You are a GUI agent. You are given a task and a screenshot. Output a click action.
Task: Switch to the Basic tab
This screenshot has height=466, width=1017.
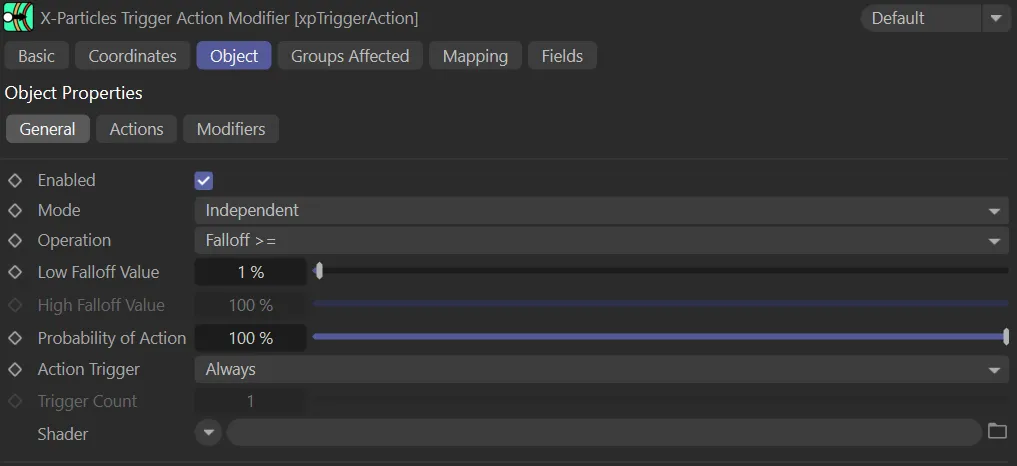point(36,56)
